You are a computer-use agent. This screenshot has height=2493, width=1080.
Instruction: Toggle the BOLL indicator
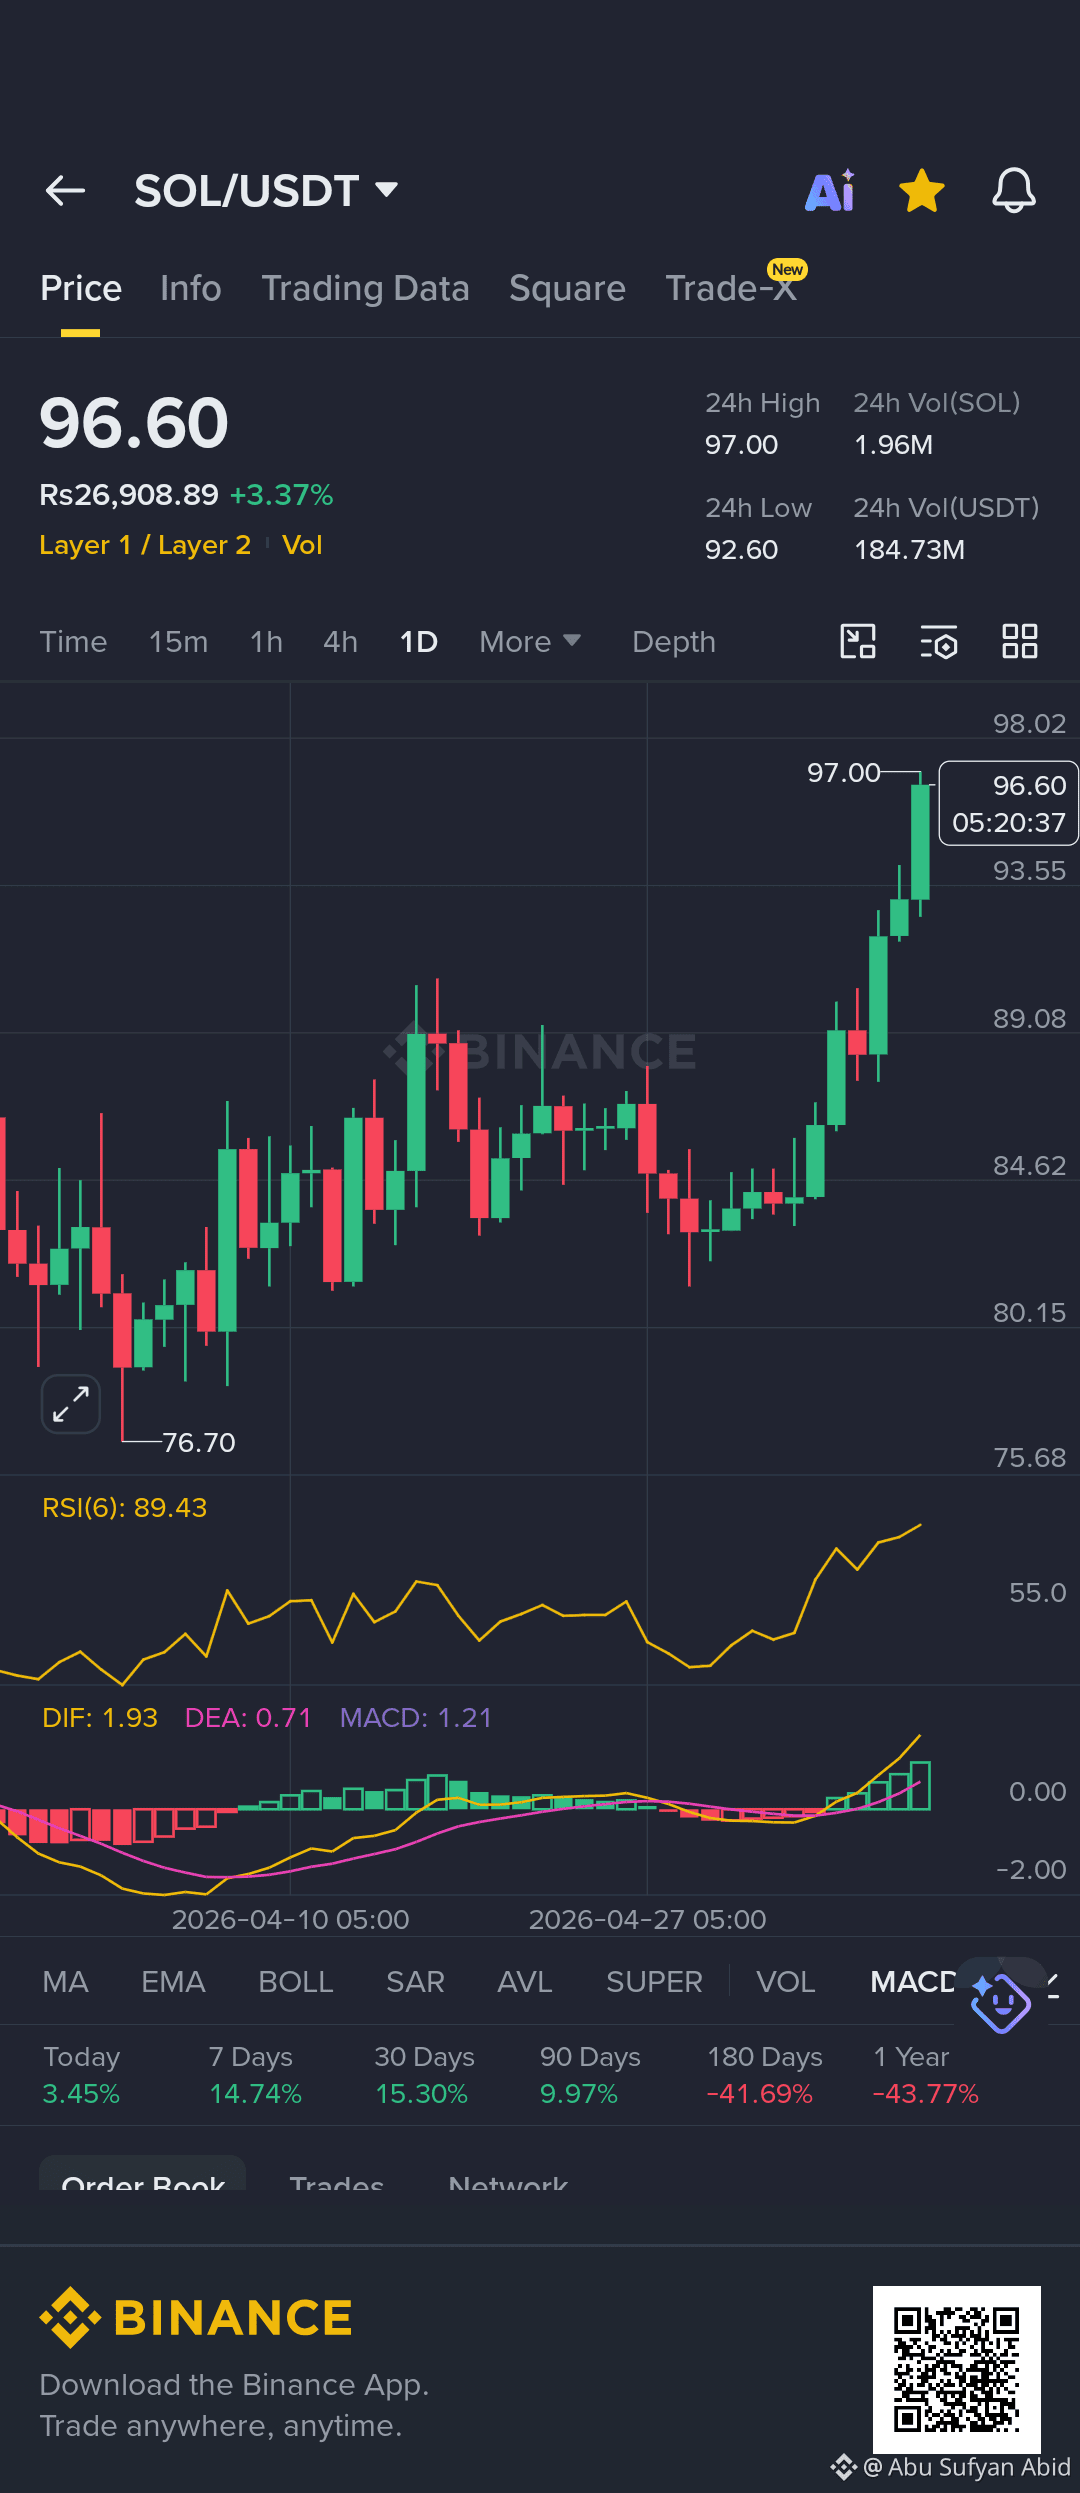point(296,1981)
